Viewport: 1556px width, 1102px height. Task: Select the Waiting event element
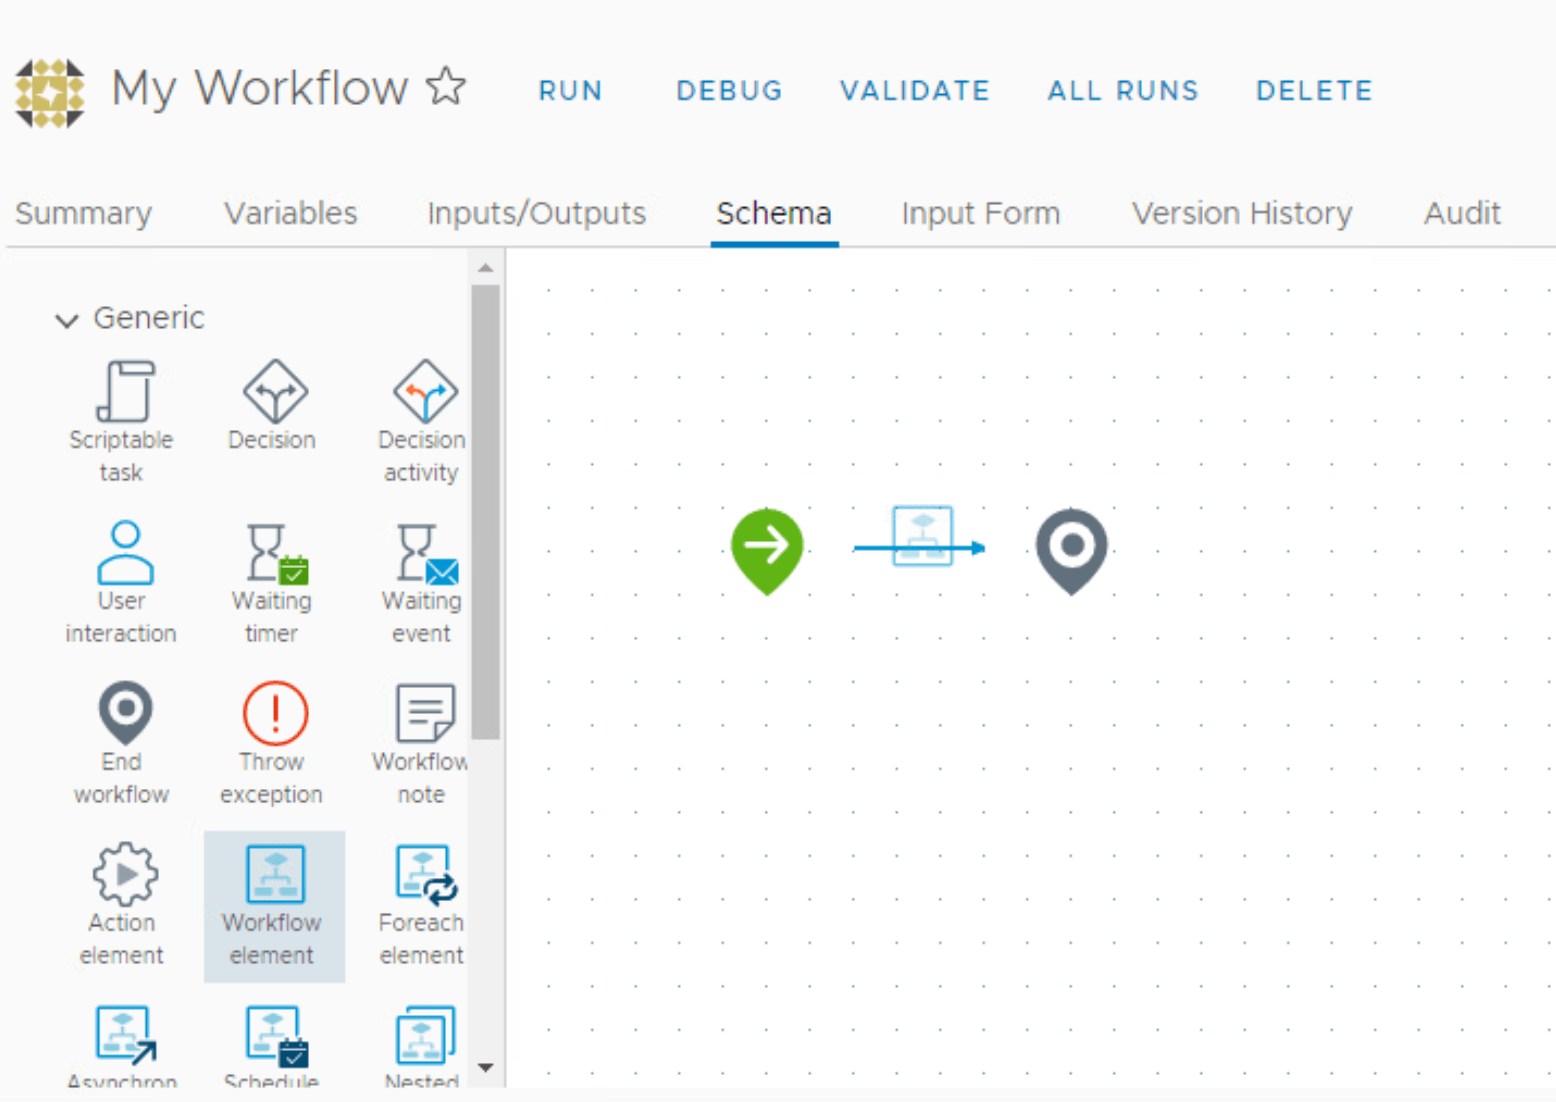click(421, 583)
